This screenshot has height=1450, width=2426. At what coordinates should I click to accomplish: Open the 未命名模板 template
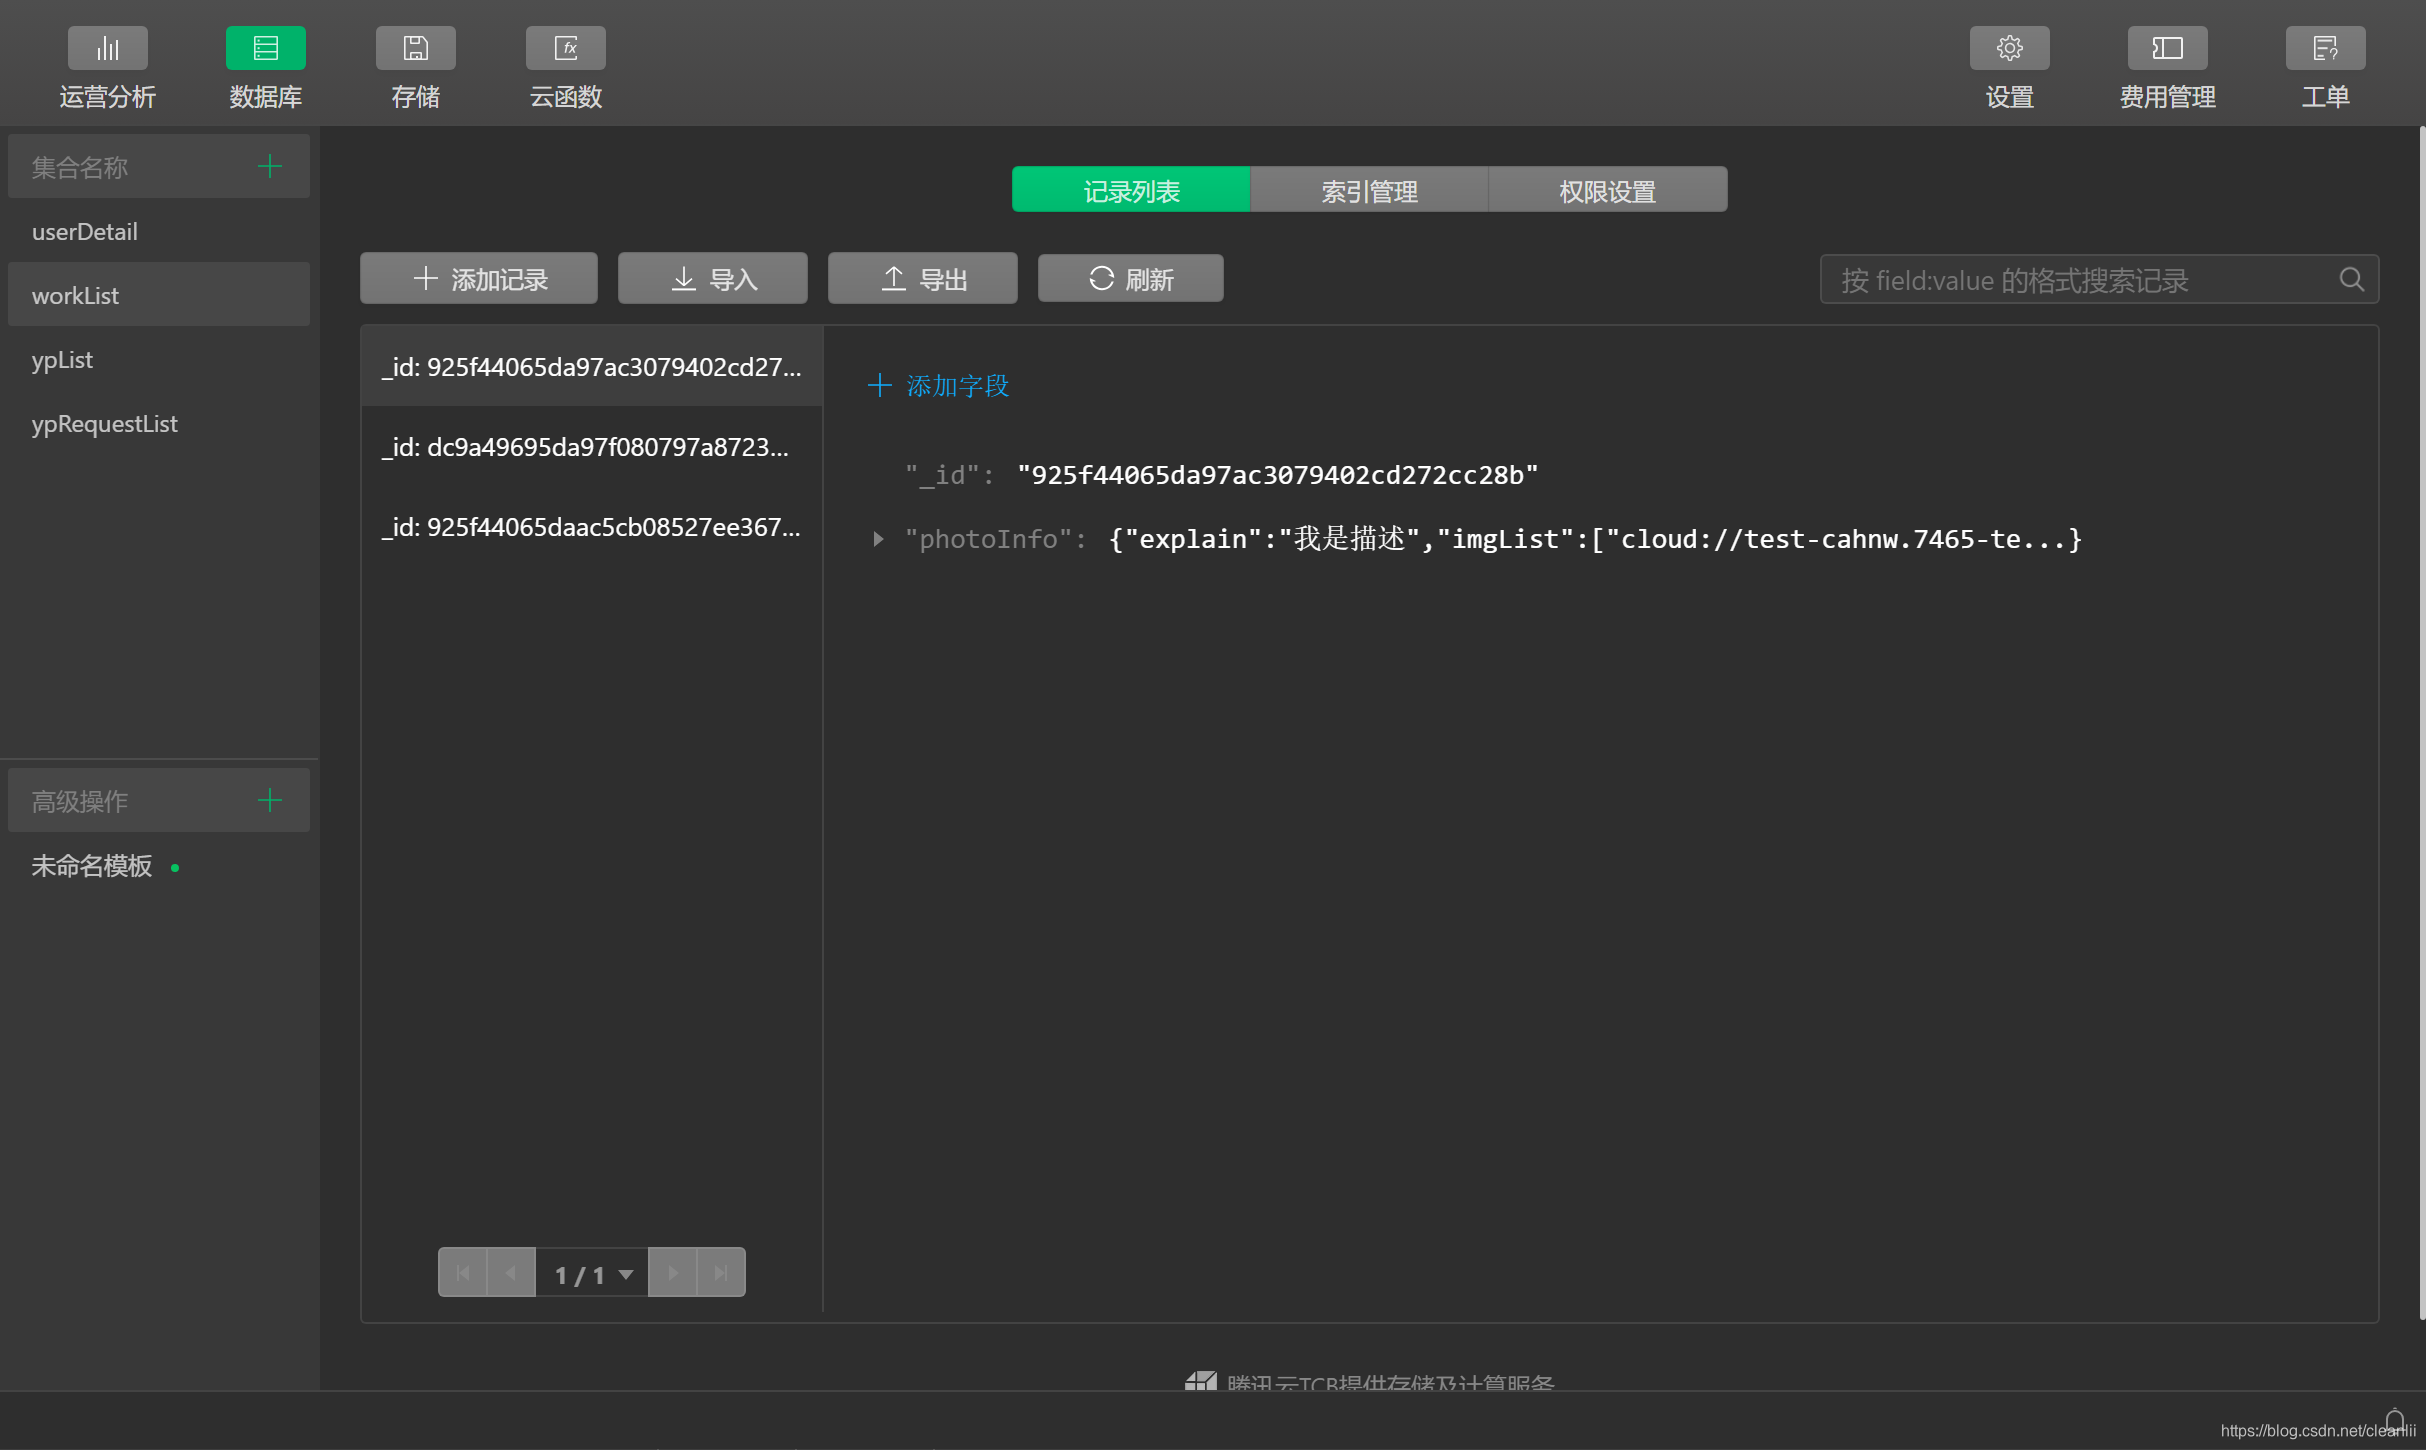click(92, 865)
